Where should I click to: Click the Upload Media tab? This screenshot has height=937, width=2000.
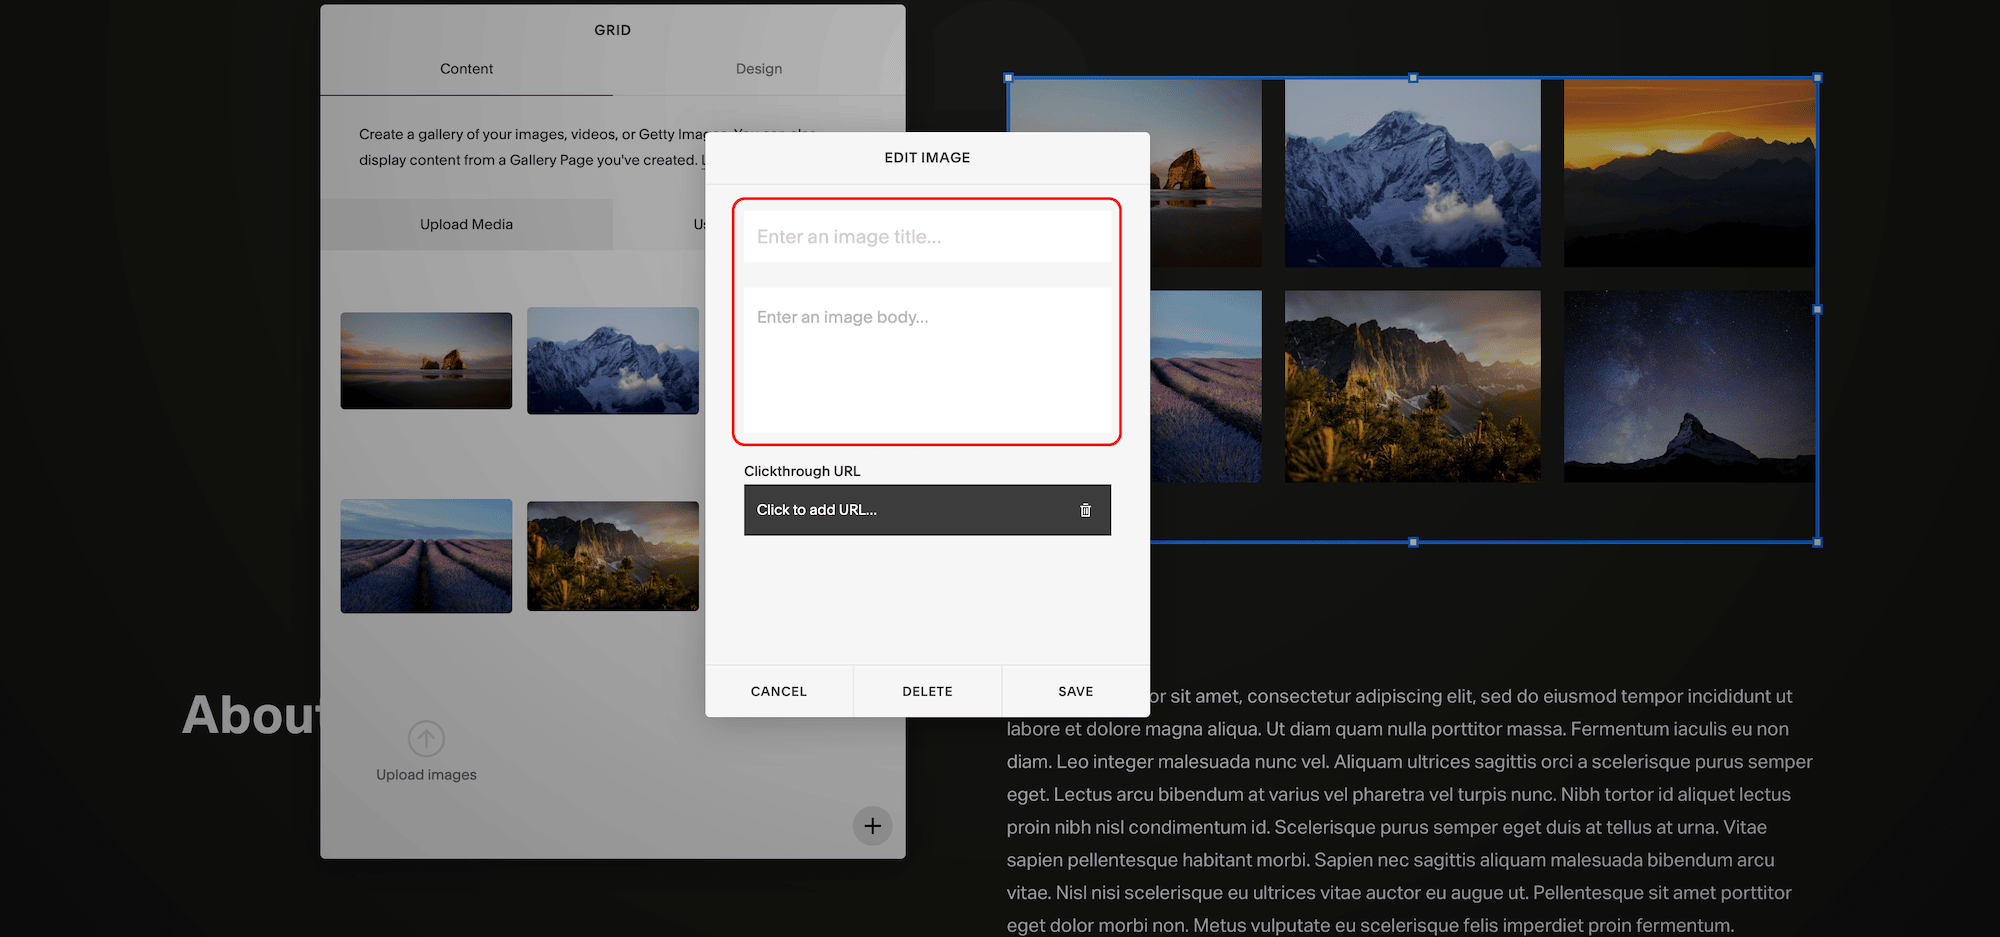coord(466,224)
